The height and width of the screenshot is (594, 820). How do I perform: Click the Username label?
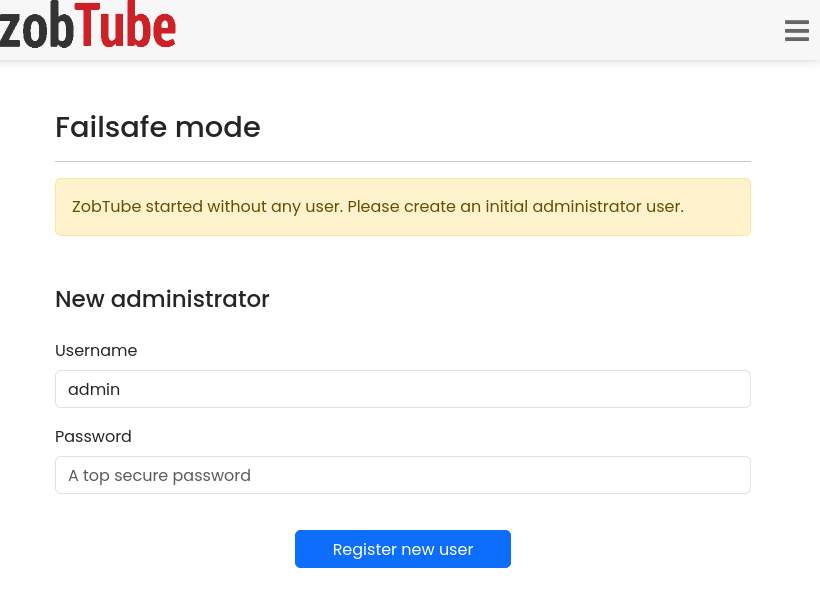tap(96, 351)
